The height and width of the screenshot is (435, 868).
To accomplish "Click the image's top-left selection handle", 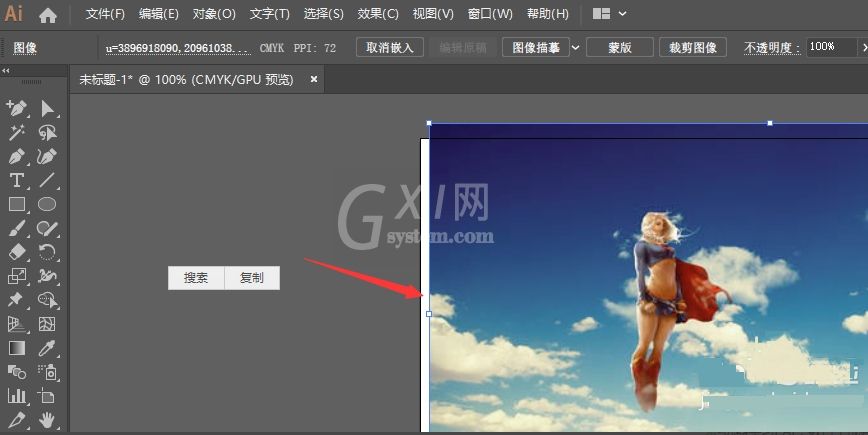I will pos(429,123).
